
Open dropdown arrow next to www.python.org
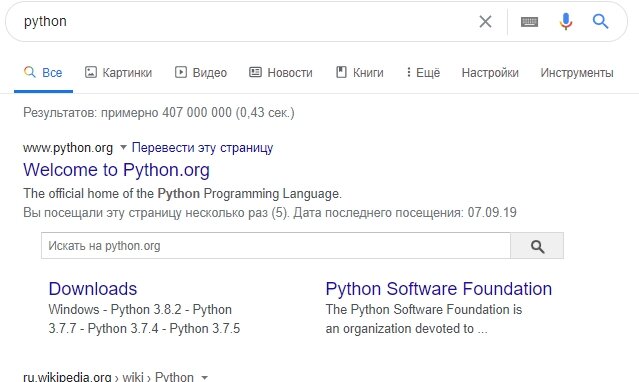pyautogui.click(x=123, y=147)
